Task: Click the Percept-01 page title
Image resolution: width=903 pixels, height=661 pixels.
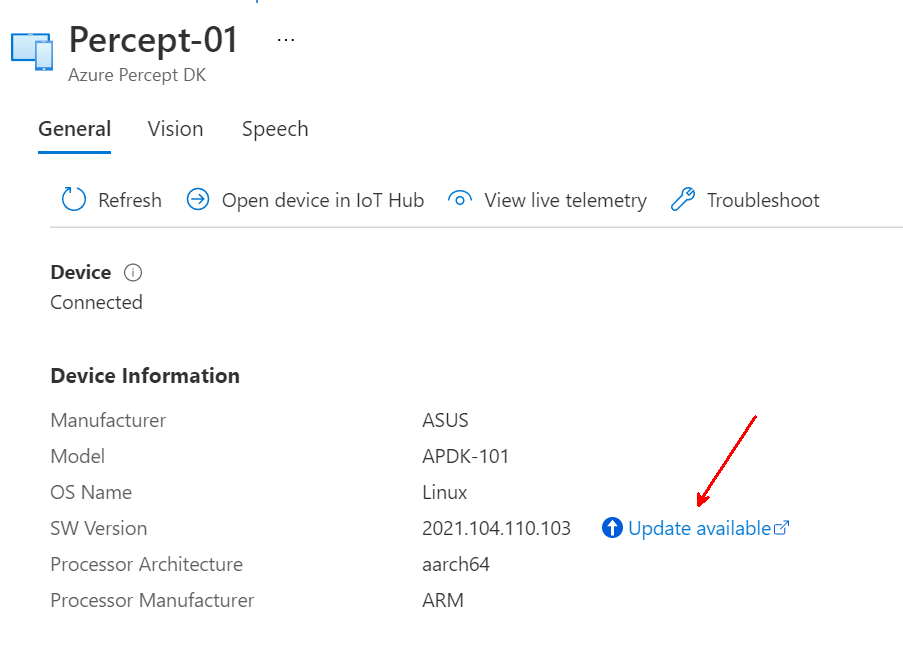Action: pos(153,40)
